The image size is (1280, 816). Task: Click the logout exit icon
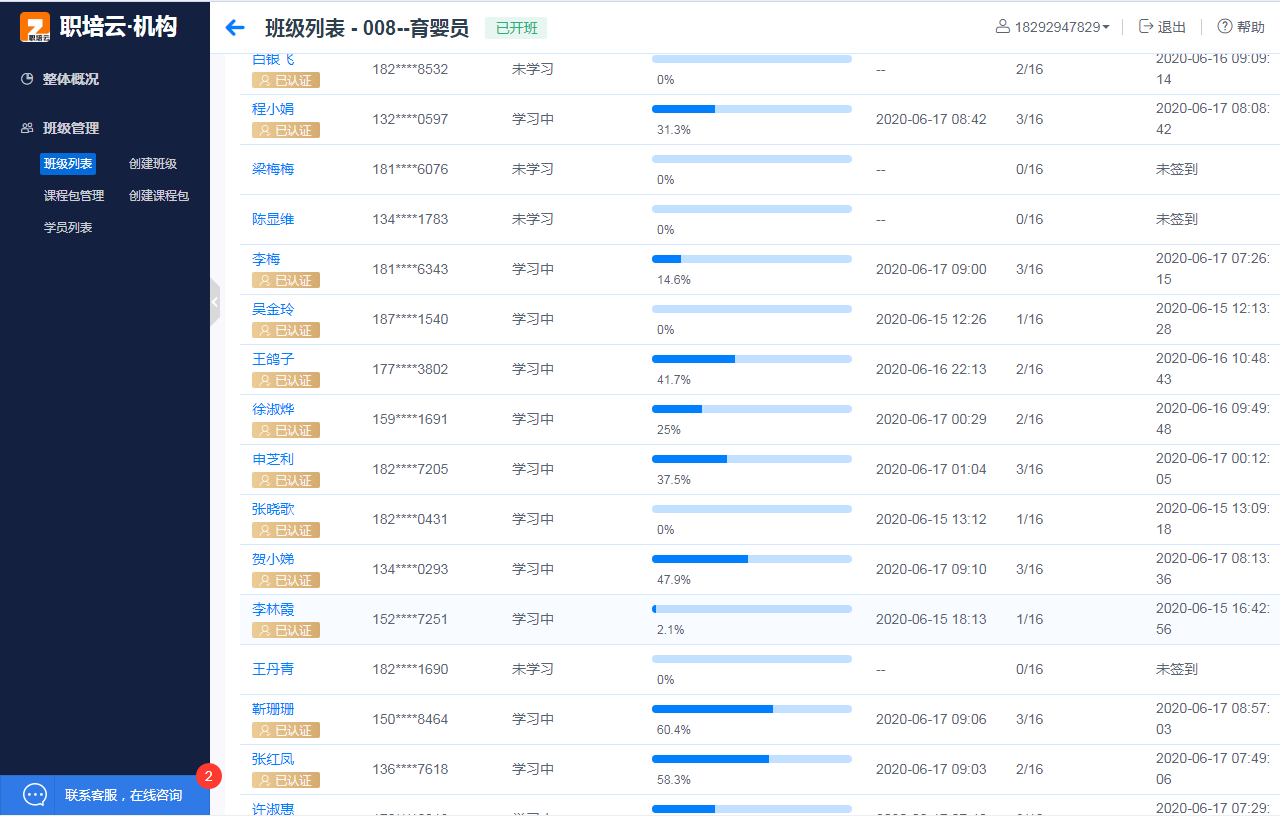click(x=1146, y=27)
